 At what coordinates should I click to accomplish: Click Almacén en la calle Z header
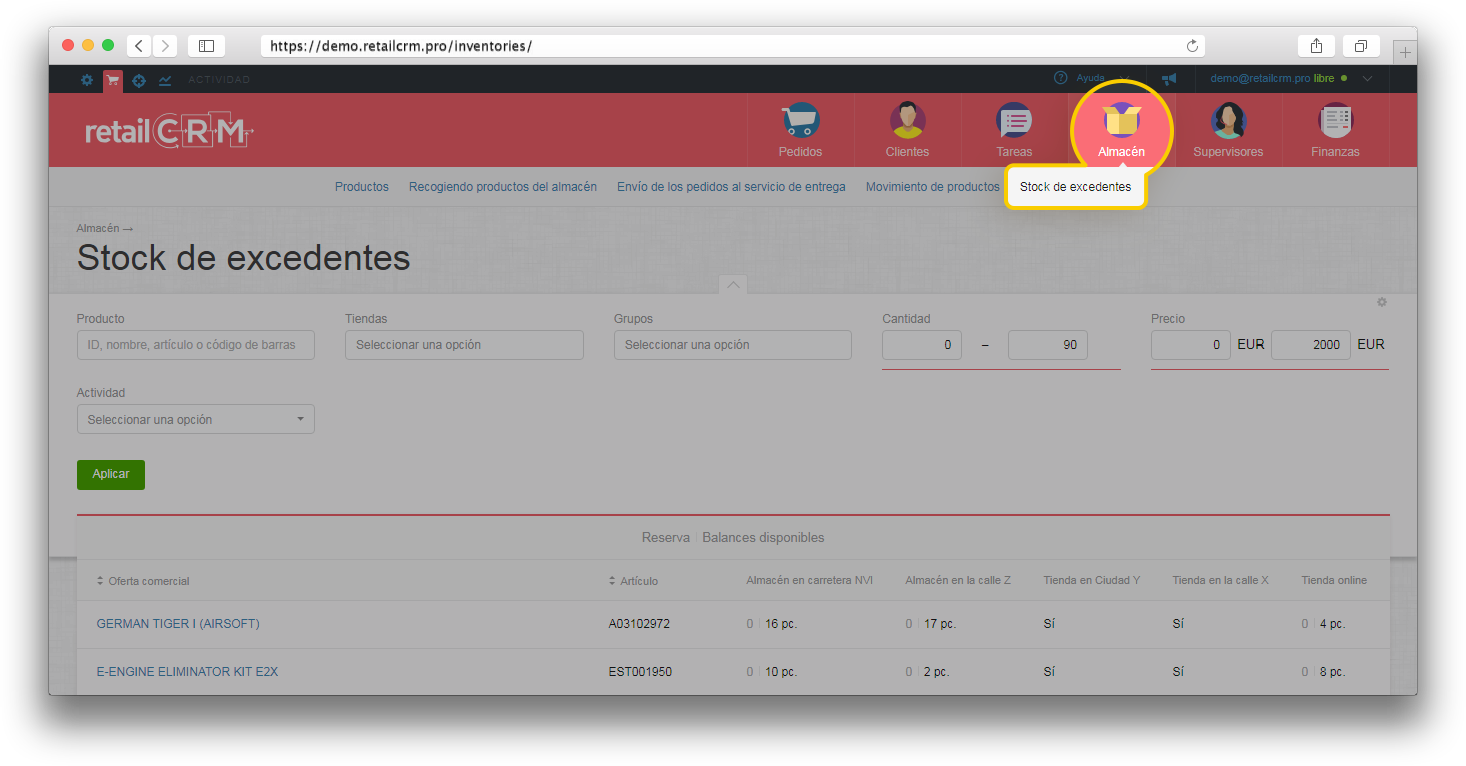coord(958,580)
